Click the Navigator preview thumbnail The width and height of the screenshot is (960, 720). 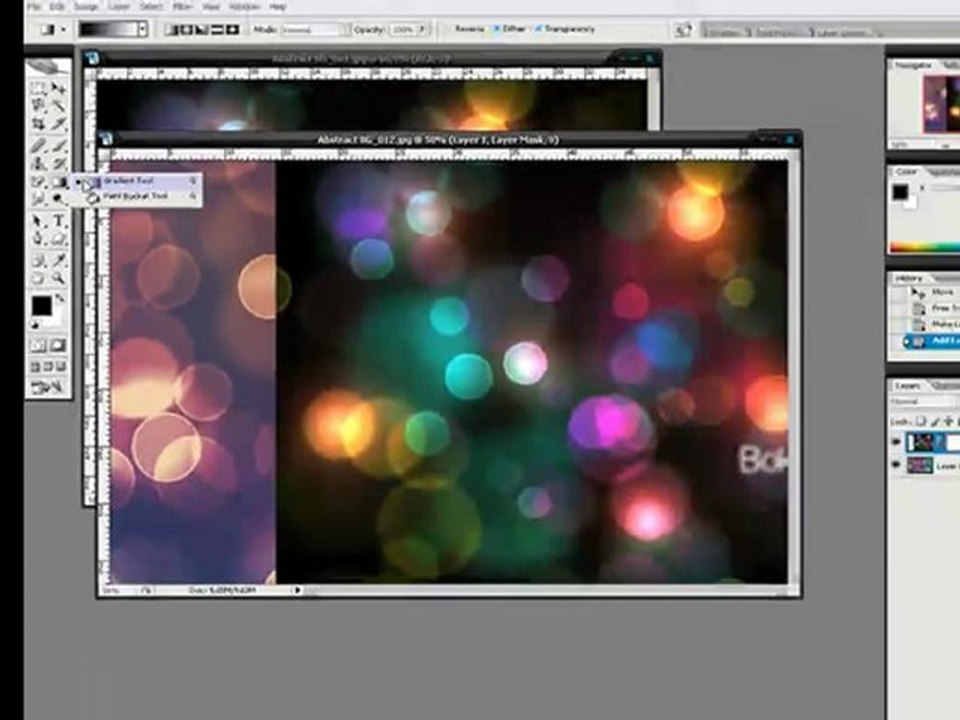[x=942, y=103]
